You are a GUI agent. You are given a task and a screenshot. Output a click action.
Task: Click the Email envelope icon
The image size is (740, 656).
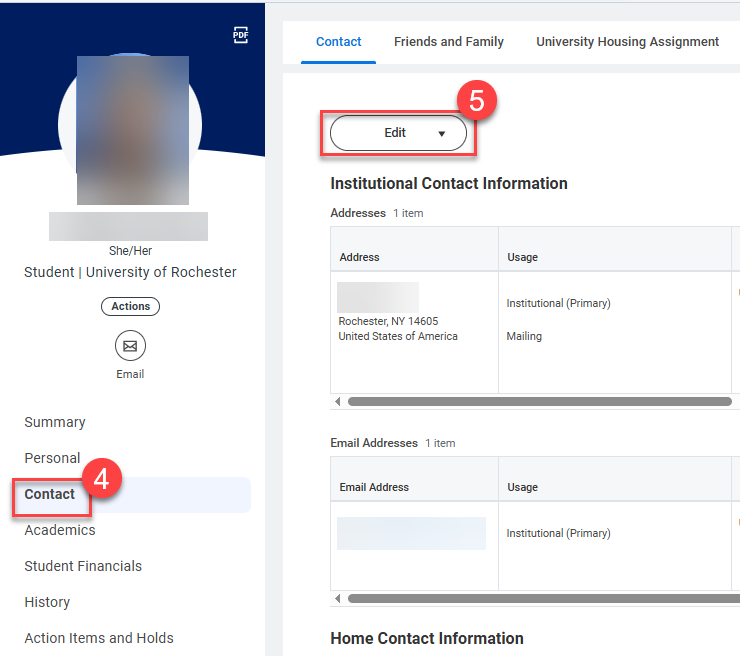point(130,345)
